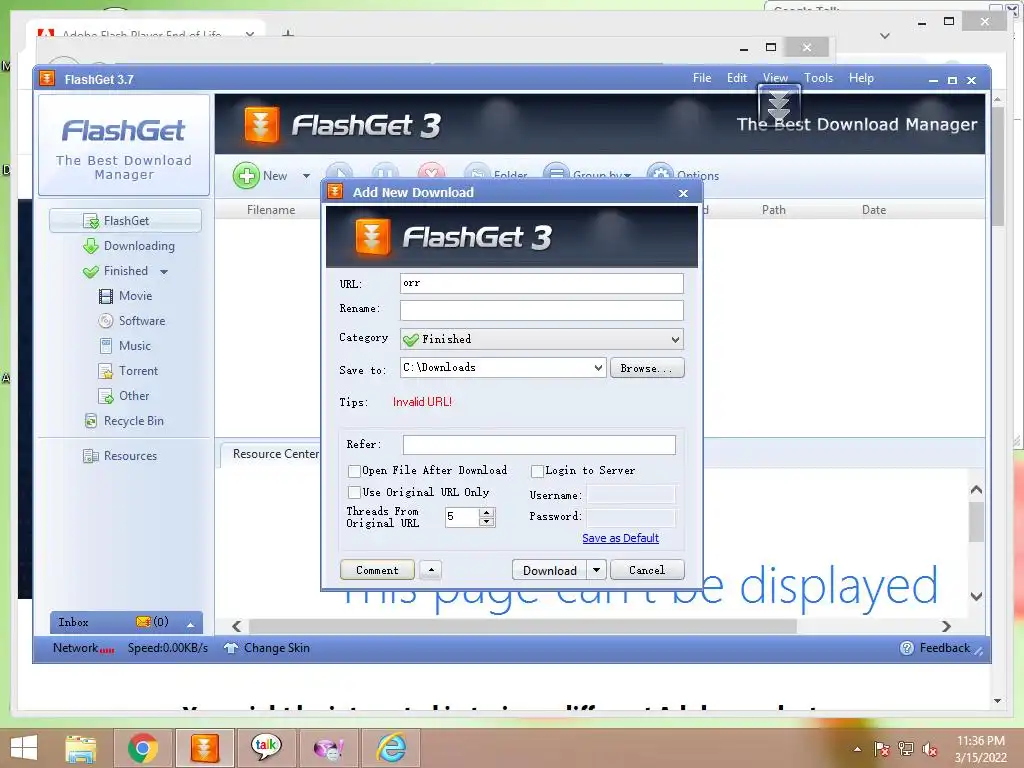
Task: Open the Help menu
Action: point(861,78)
